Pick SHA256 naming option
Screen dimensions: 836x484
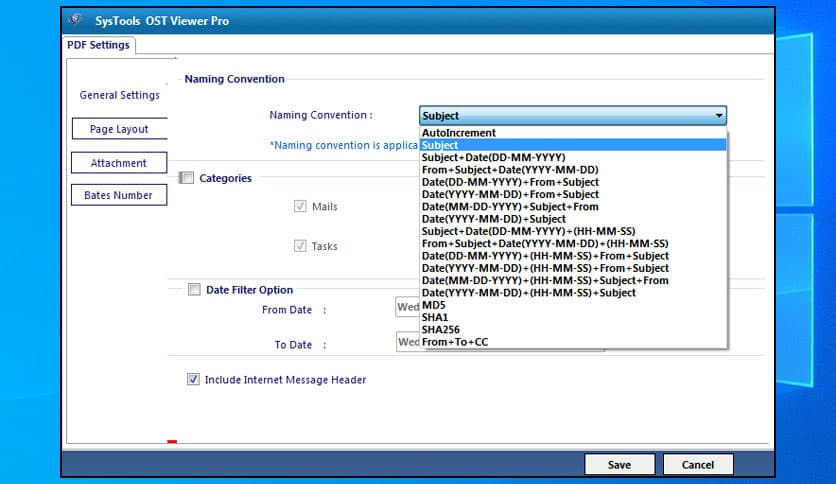pos(573,329)
